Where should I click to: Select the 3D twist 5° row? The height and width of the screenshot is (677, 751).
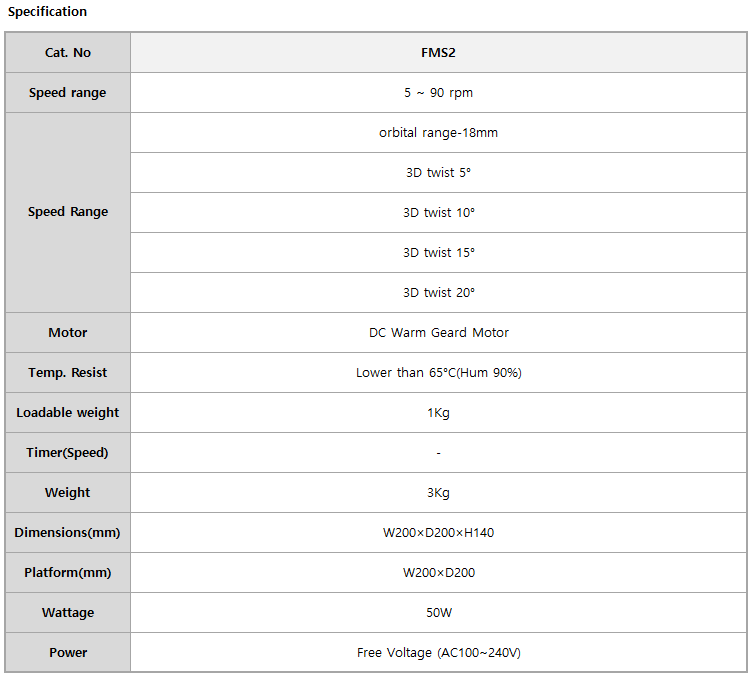tap(438, 172)
